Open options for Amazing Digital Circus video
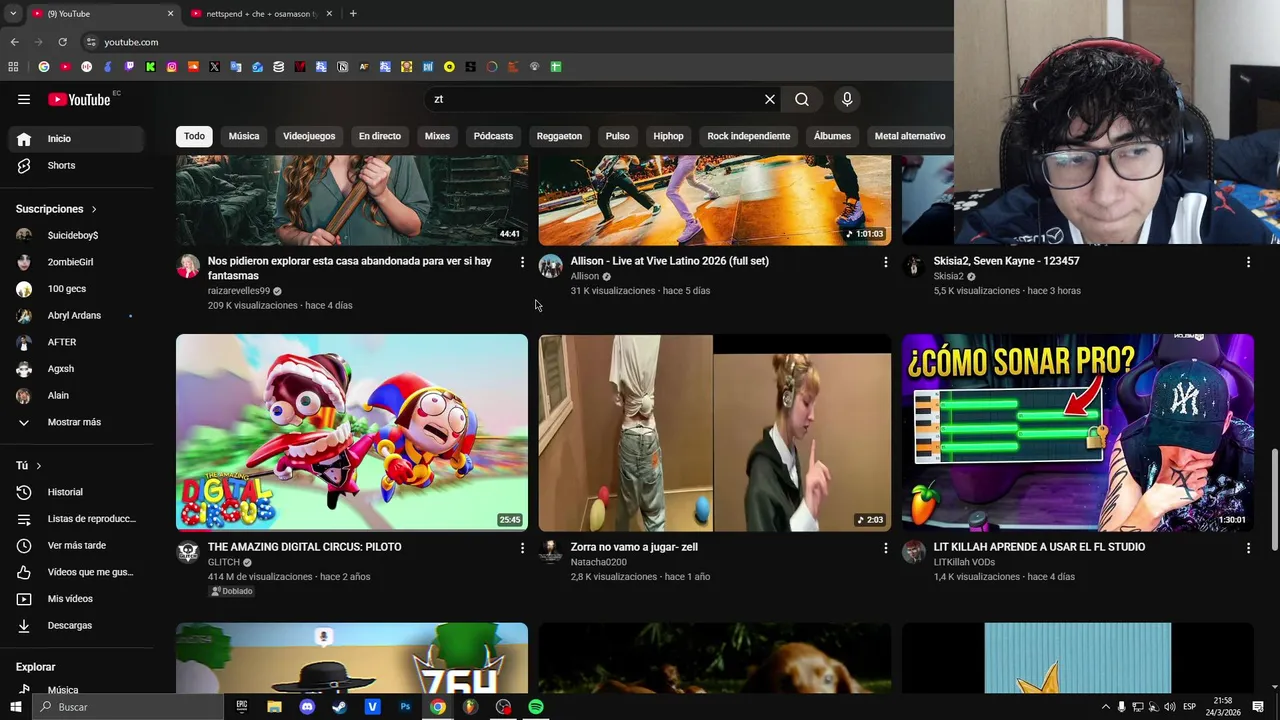This screenshot has width=1280, height=720. click(522, 548)
